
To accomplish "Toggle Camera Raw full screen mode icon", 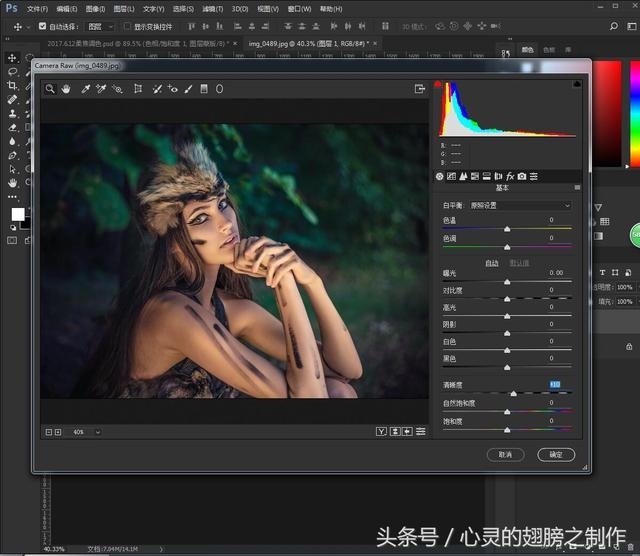I will click(420, 89).
